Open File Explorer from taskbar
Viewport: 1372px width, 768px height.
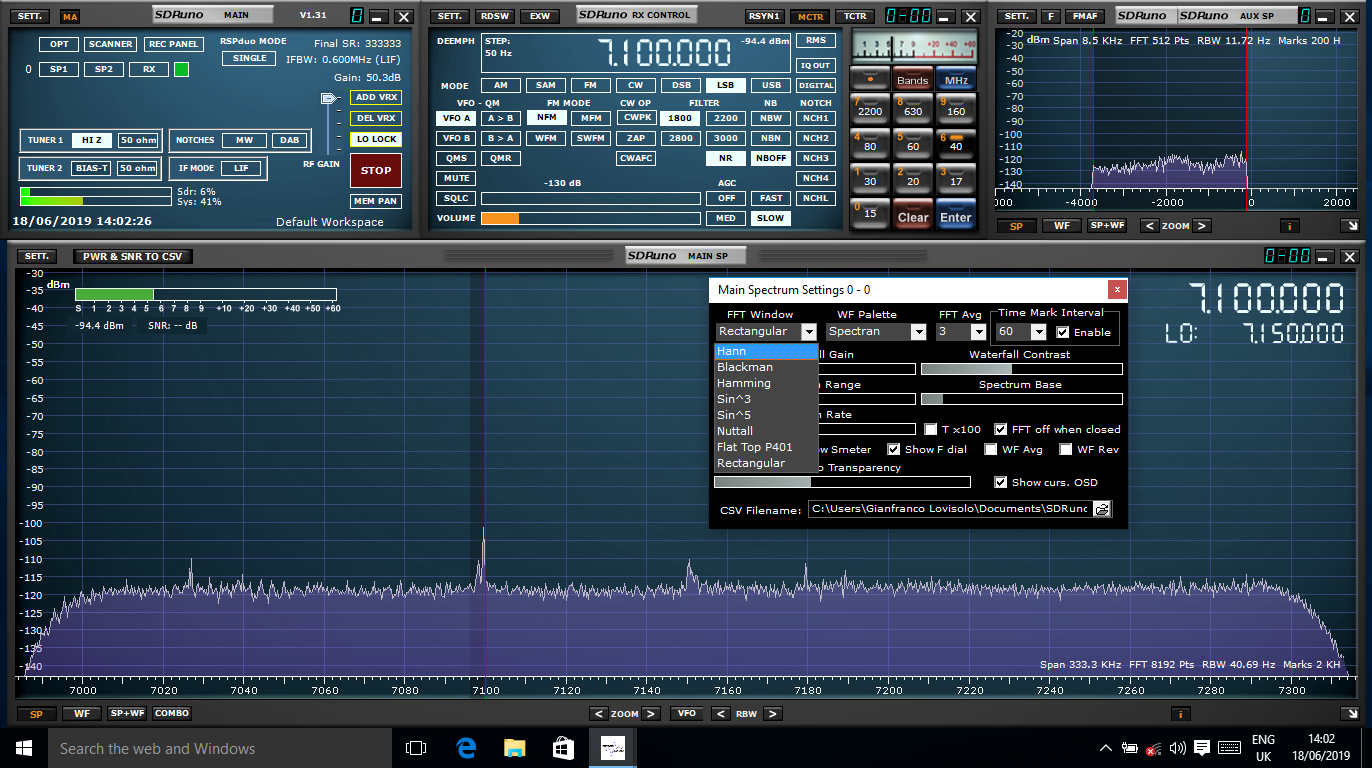pos(514,748)
